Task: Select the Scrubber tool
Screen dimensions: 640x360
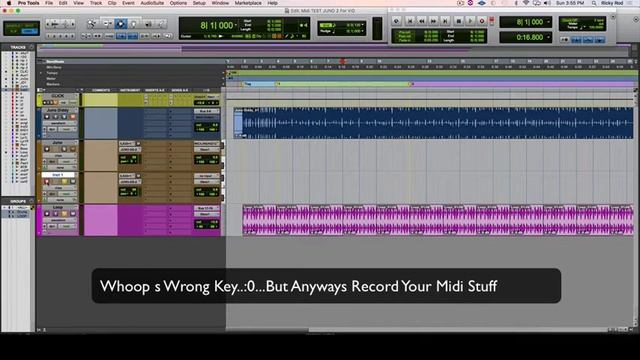Action: point(148,24)
